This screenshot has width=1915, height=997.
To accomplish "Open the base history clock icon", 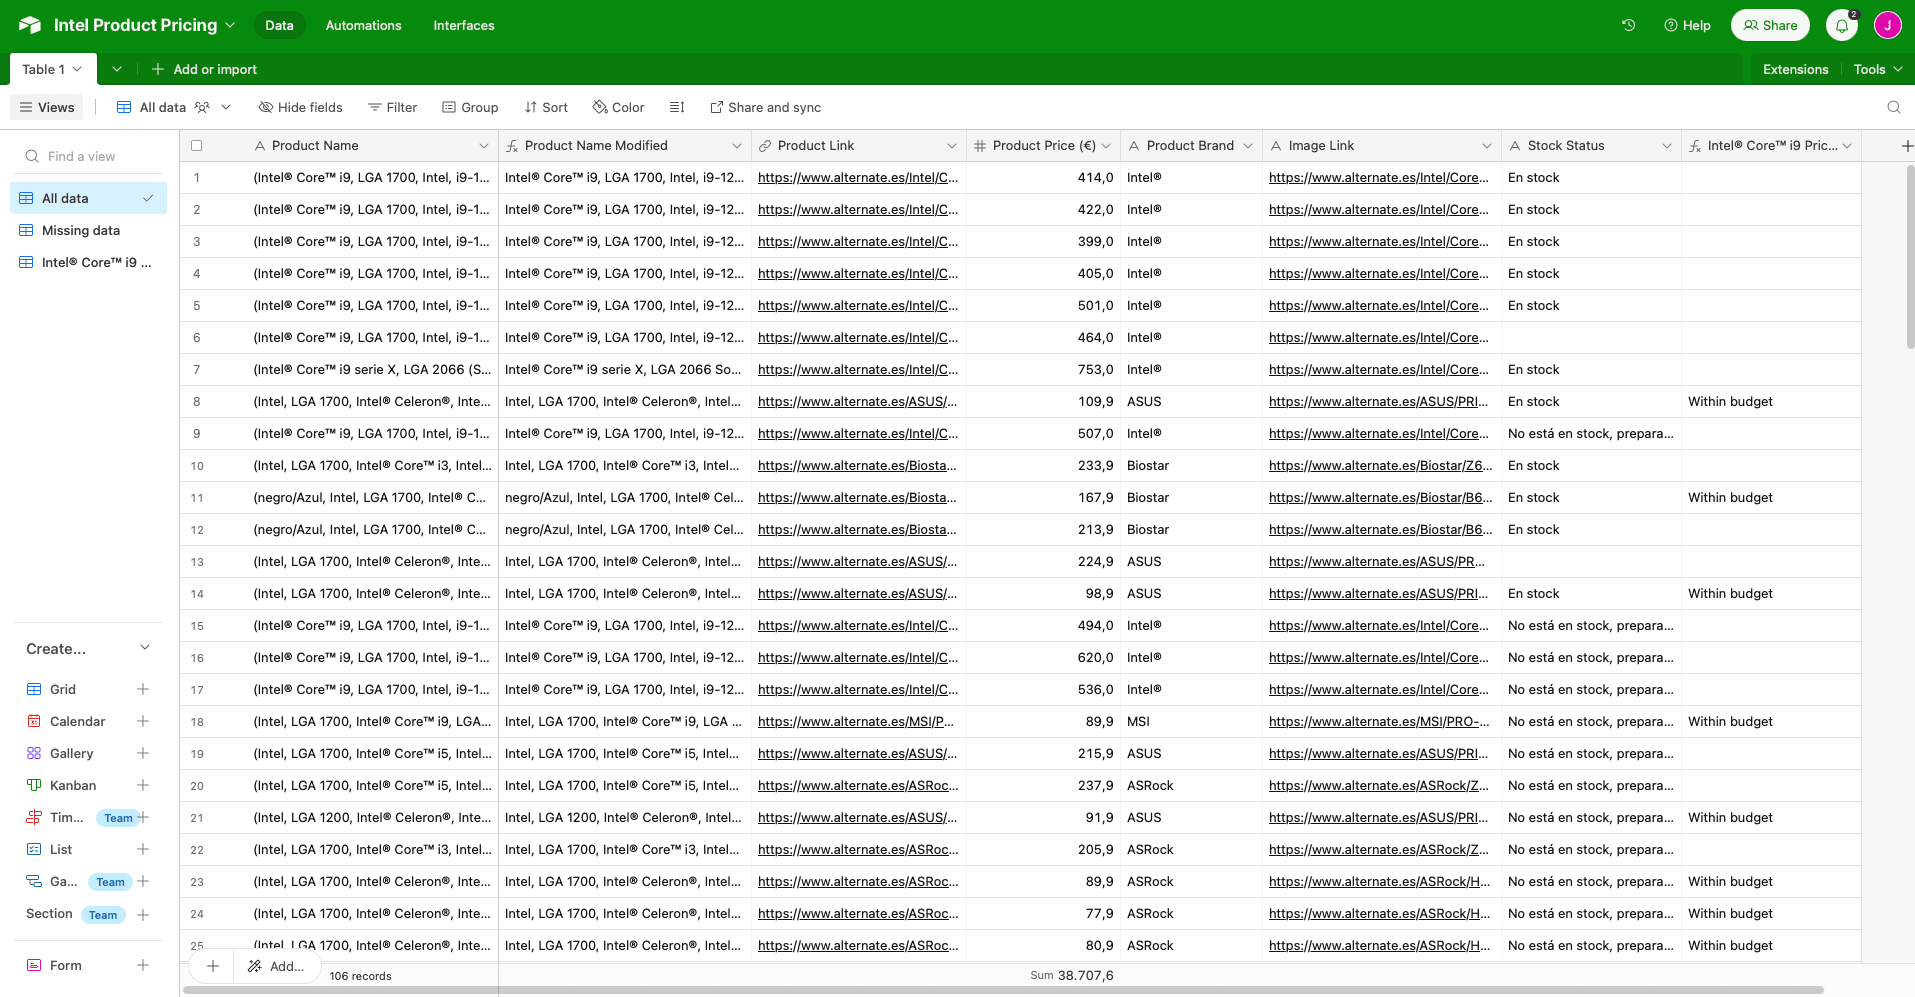I will 1628,25.
